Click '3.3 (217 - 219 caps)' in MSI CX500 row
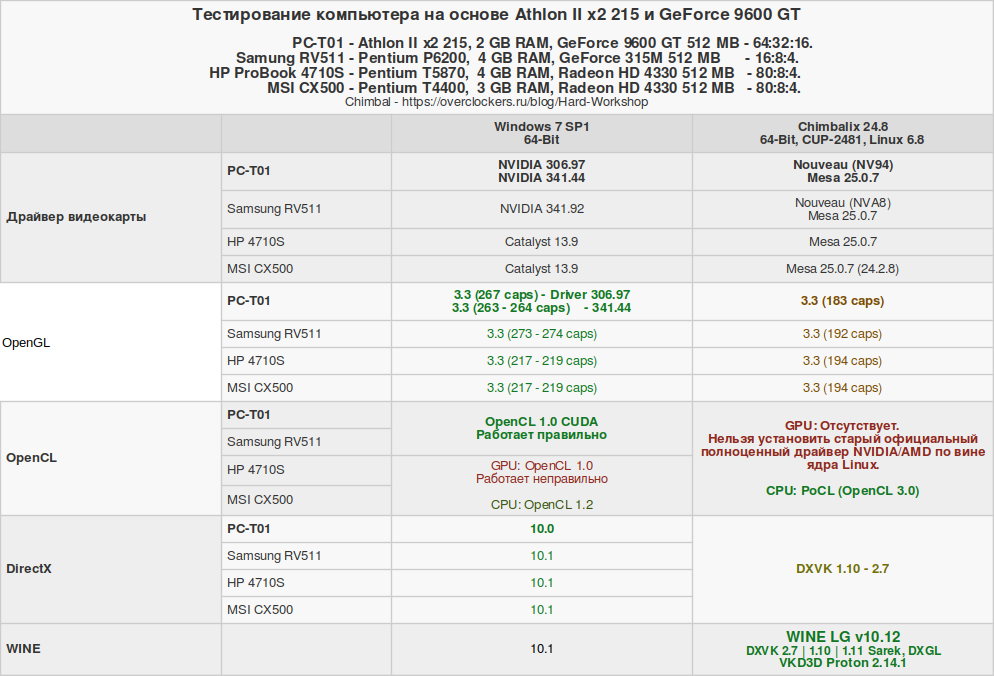 point(541,388)
